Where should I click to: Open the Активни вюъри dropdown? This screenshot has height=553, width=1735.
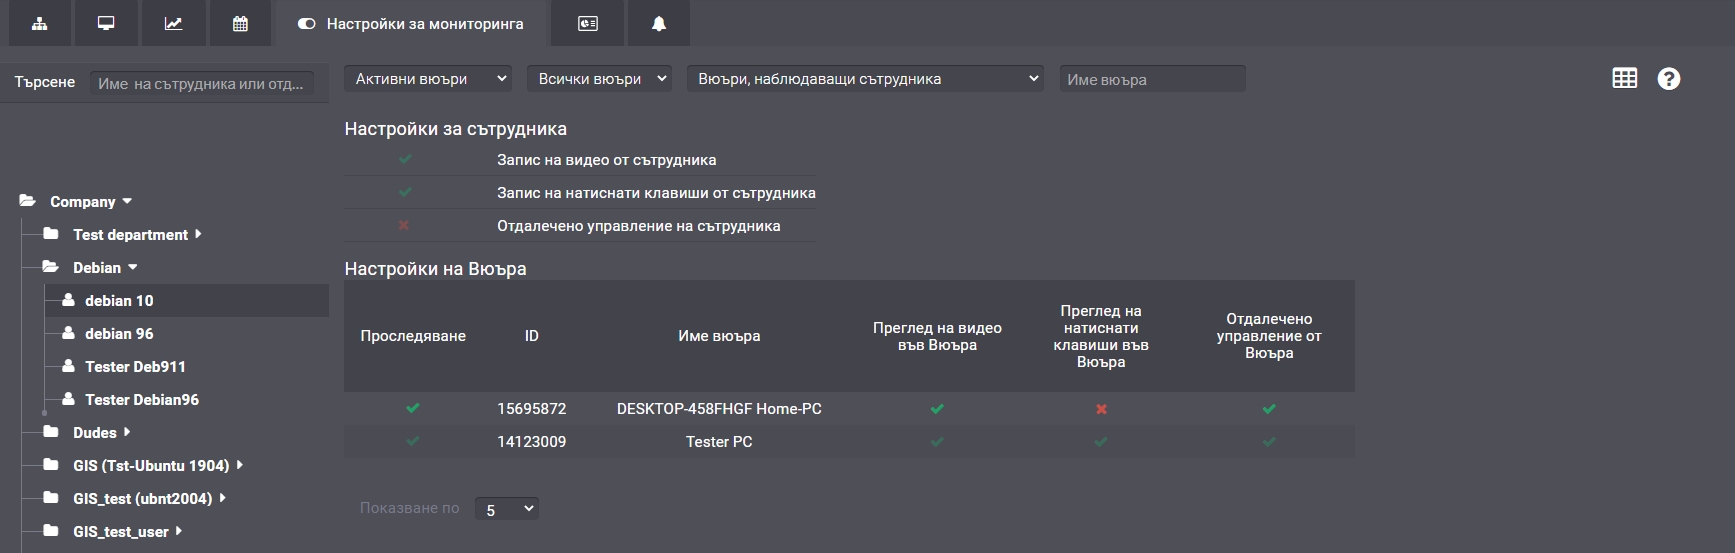pos(428,78)
